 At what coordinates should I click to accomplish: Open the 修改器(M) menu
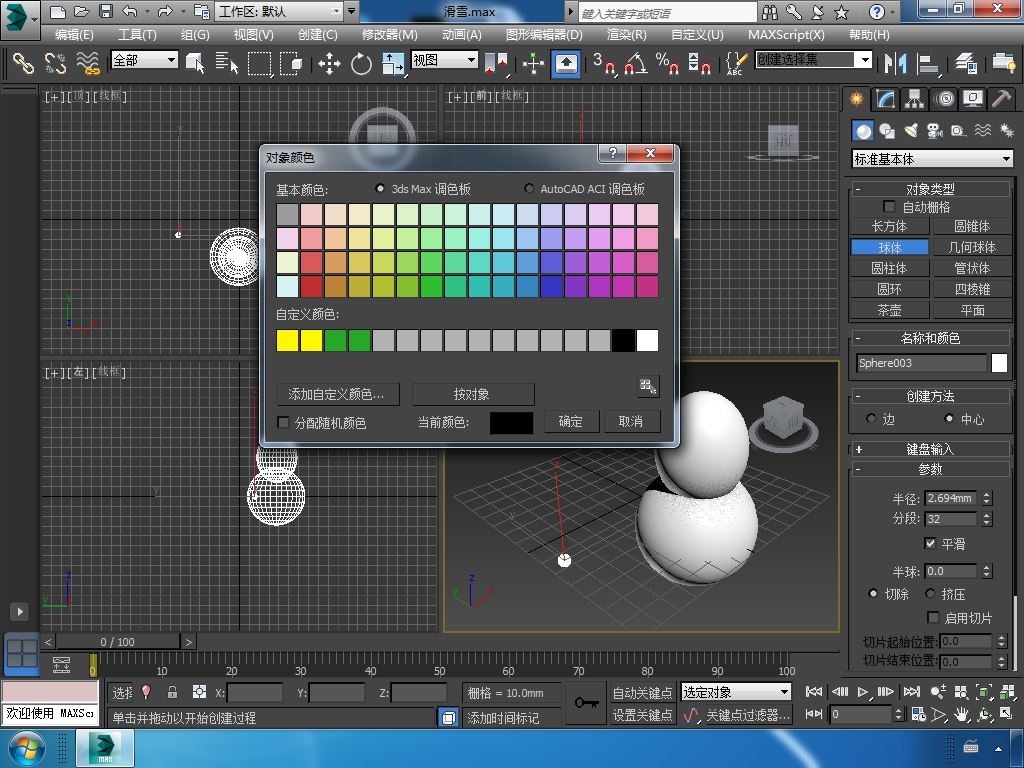point(389,35)
